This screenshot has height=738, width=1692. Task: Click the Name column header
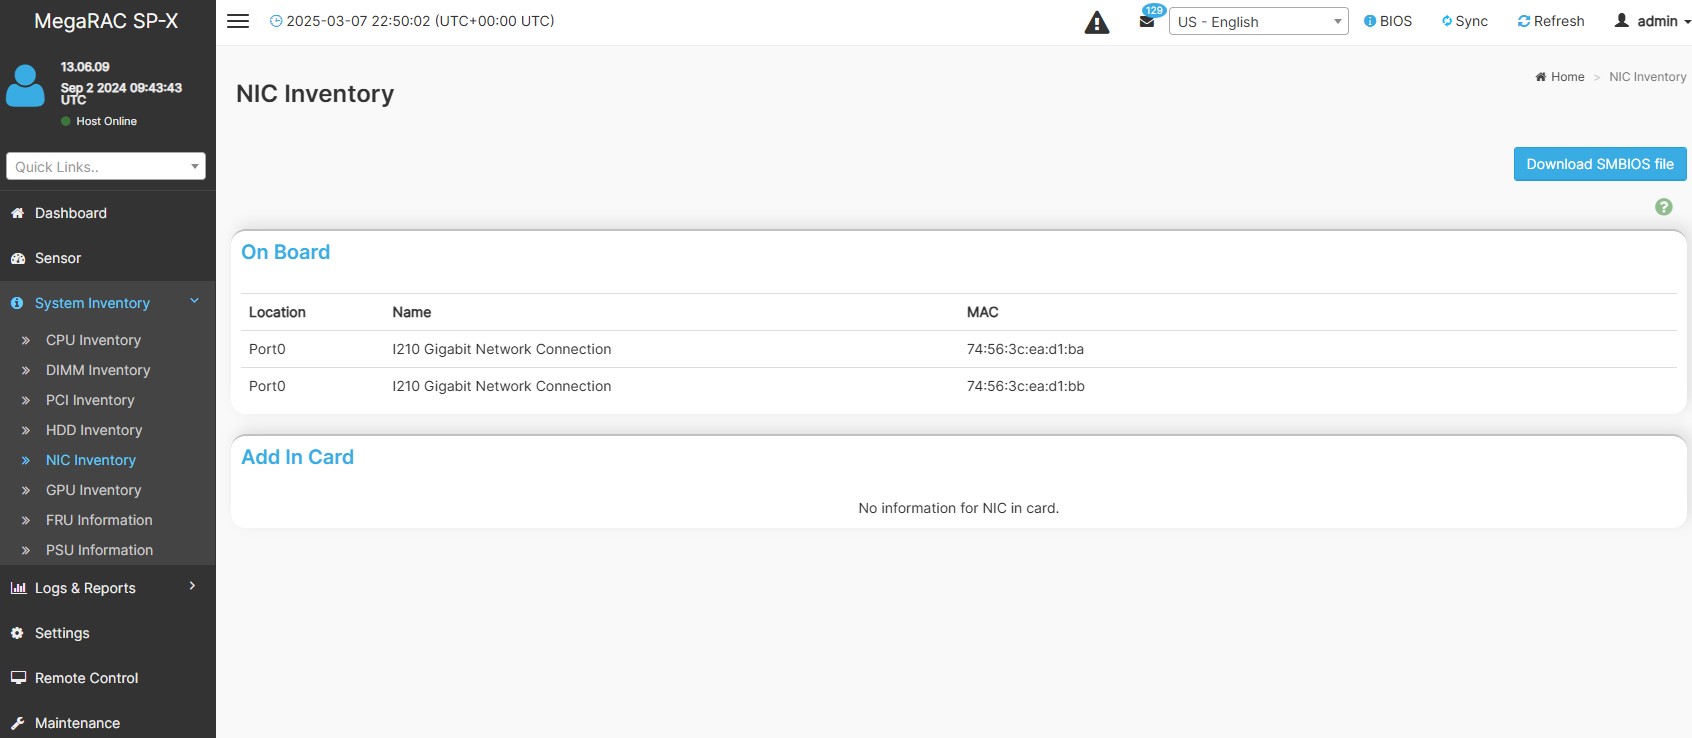412,312
